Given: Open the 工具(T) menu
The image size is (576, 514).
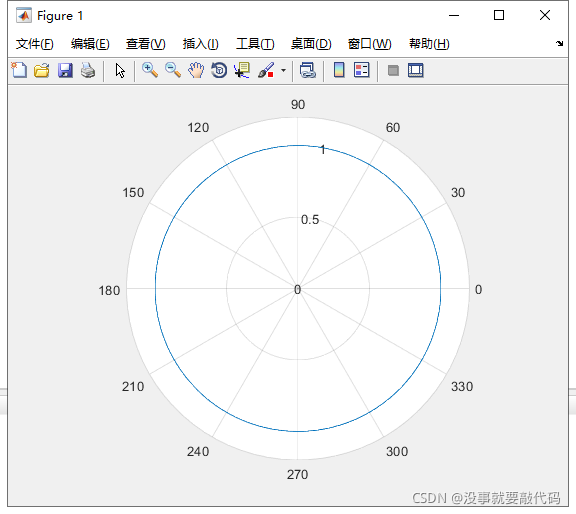Looking at the screenshot, I should pos(255,44).
